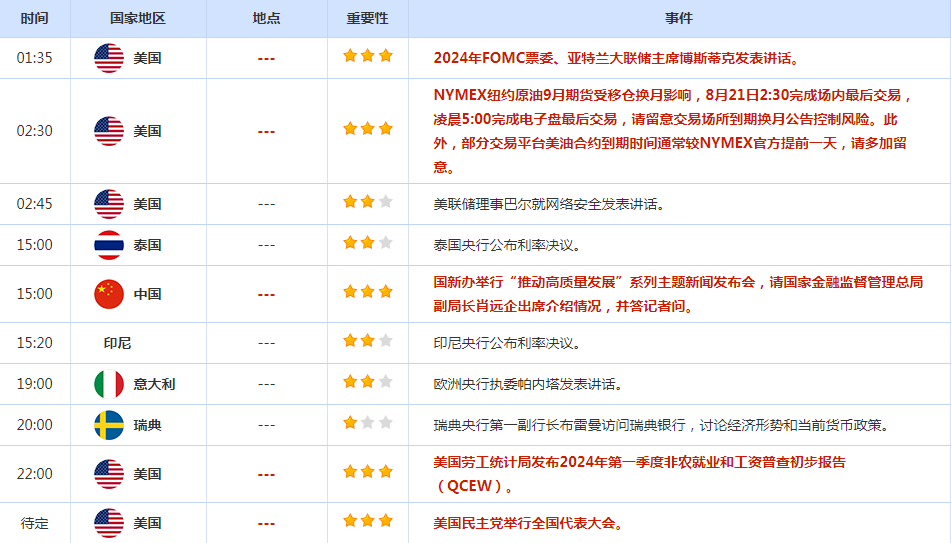Image resolution: width=951 pixels, height=543 pixels.
Task: Click the time cell 02:45
Action: pos(35,204)
